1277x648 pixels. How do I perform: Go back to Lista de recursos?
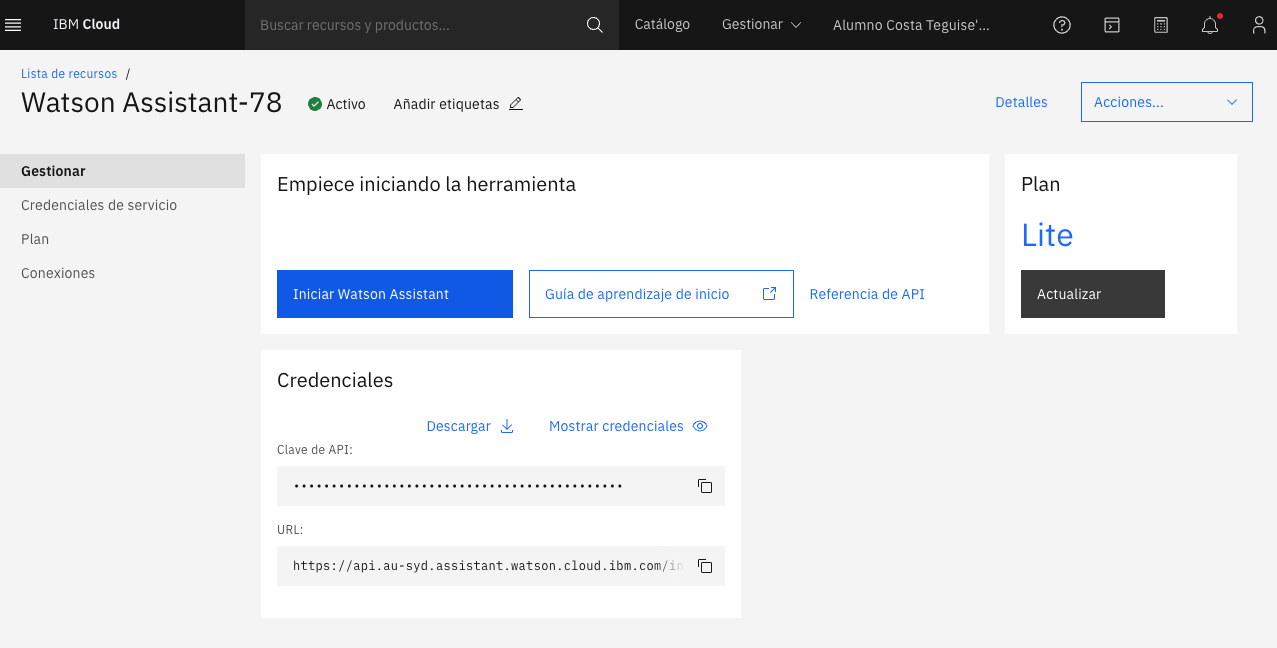tap(68, 73)
